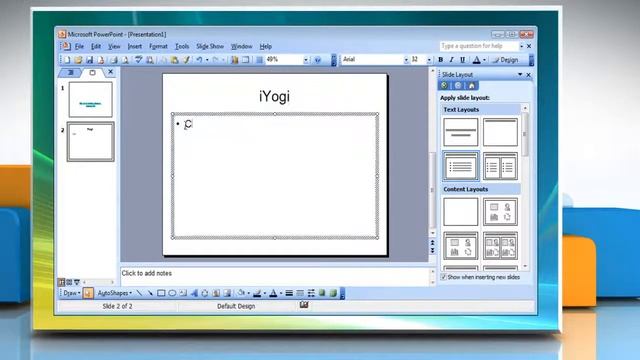Open the AutoShapes dropdown
Screen dimensions: 640x360
(115, 293)
